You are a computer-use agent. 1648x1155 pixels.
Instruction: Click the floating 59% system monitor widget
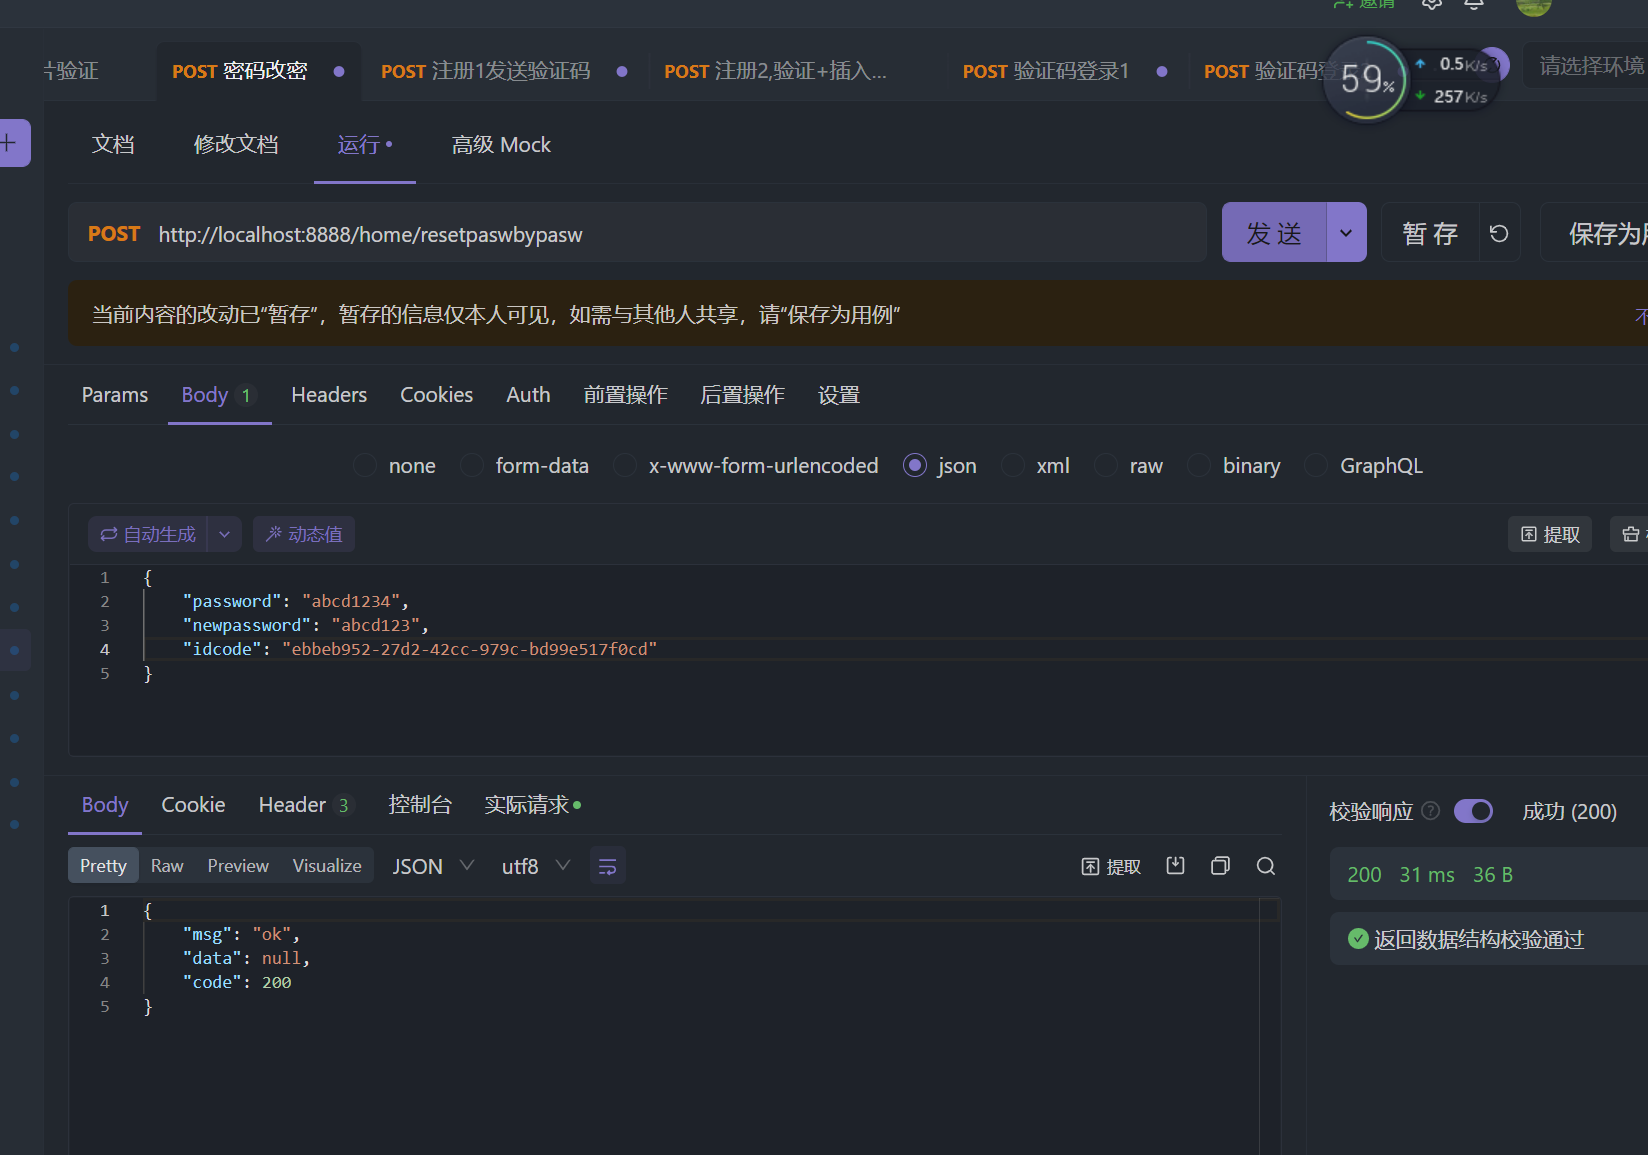tap(1366, 79)
